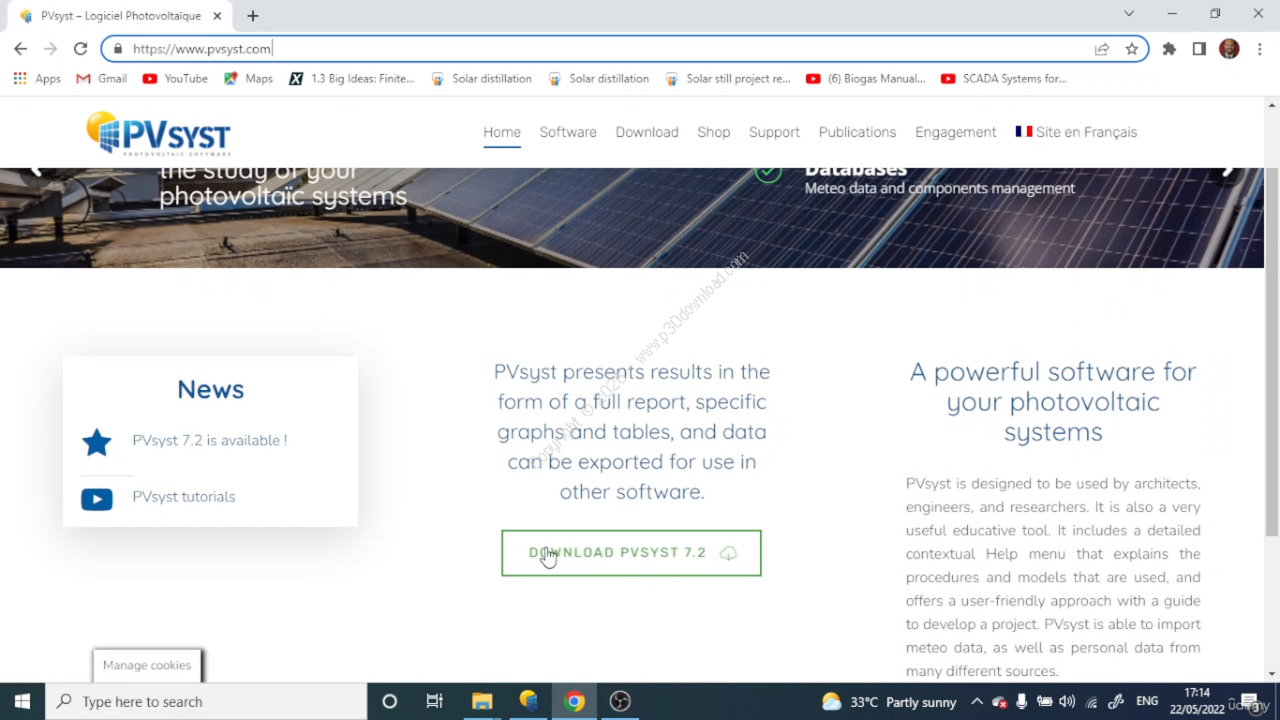Click the blue star News icon
This screenshot has height=720, width=1280.
[x=97, y=441]
